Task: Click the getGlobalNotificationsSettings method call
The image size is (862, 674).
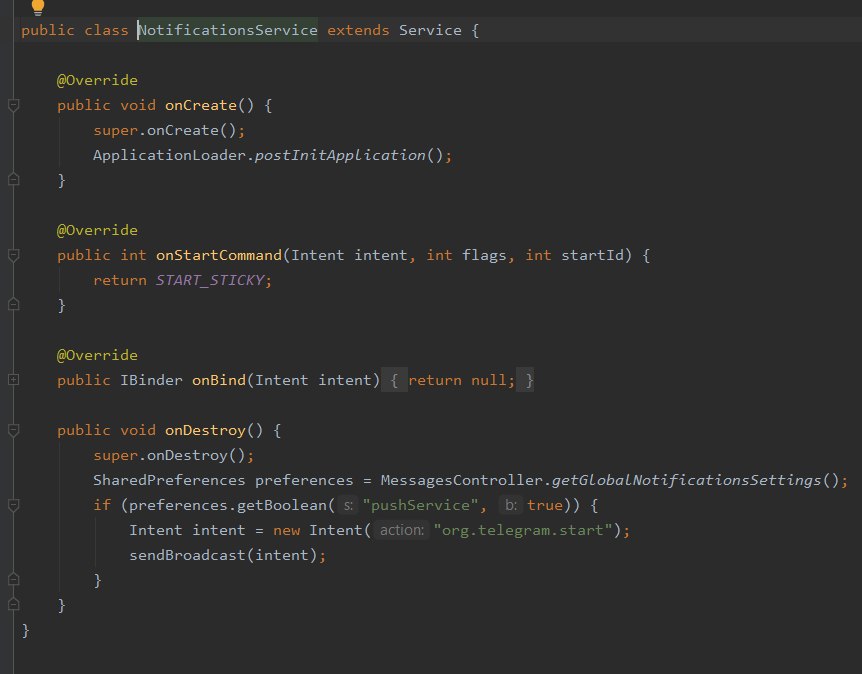Action: [687, 480]
